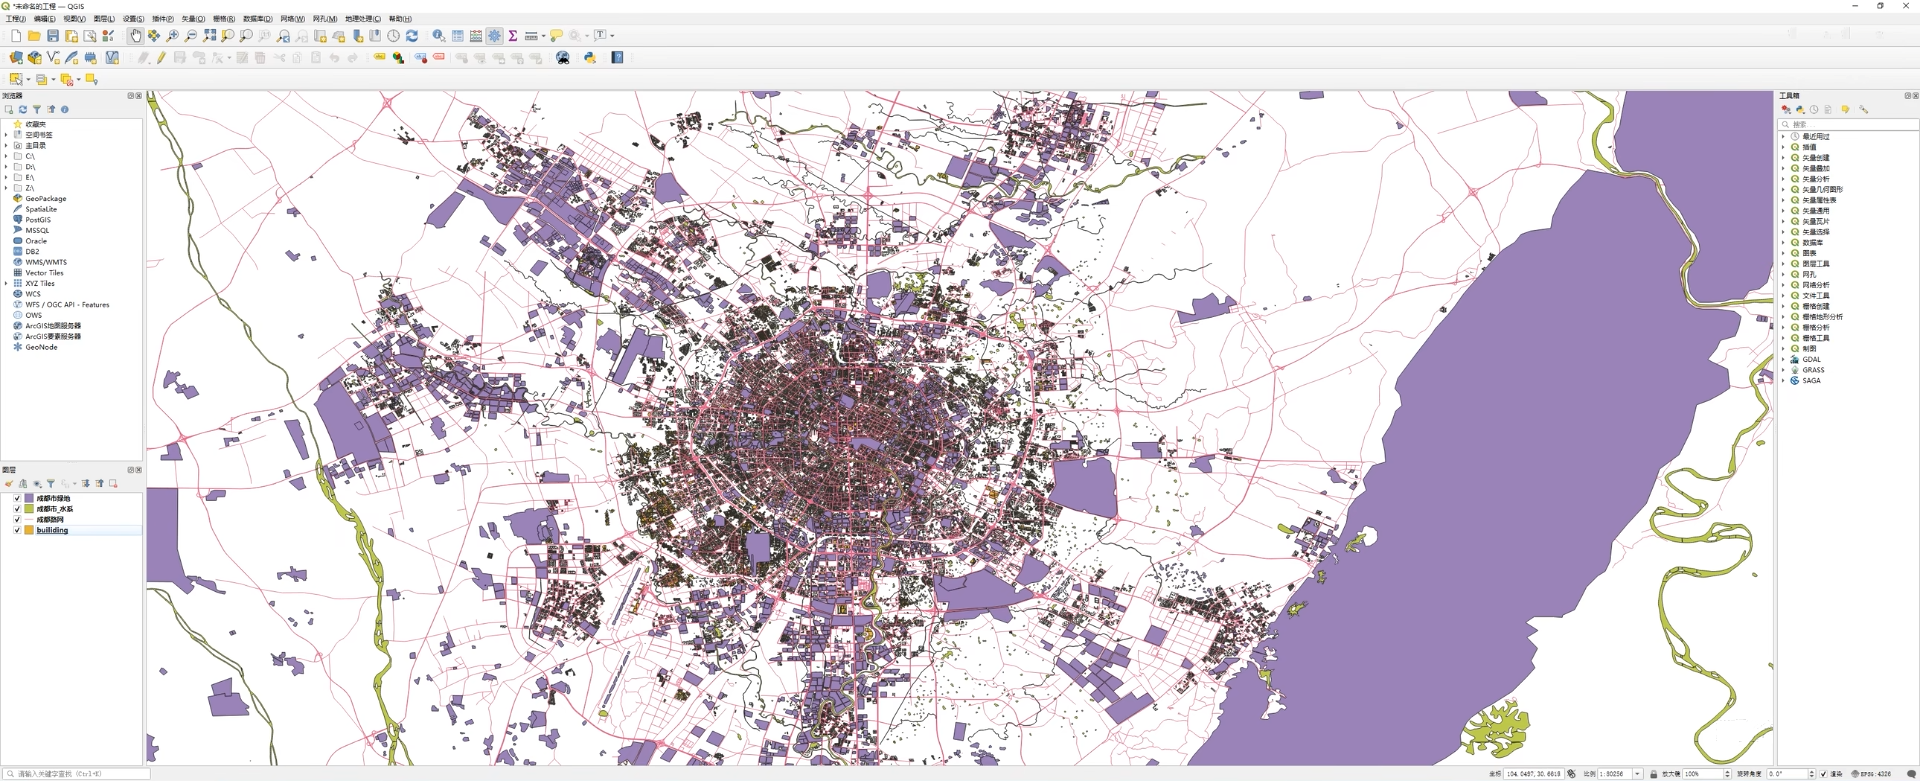The height and width of the screenshot is (781, 1920).
Task: Click the Identify Features info tool
Action: pyautogui.click(x=438, y=36)
